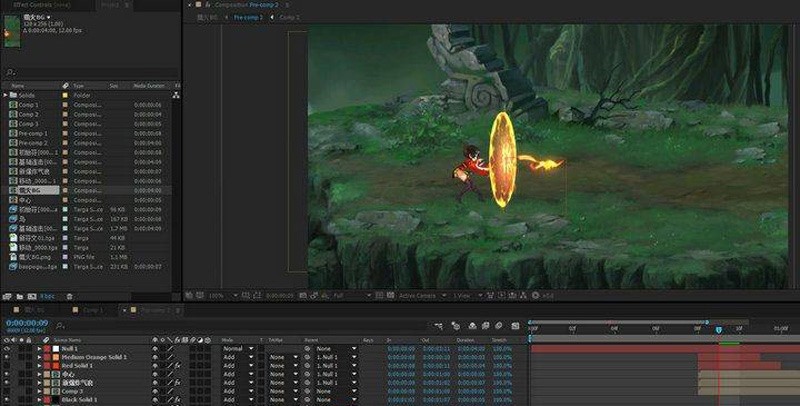Image resolution: width=800 pixels, height=406 pixels.
Task: Open the Active Camera dropdown
Action: [421, 295]
